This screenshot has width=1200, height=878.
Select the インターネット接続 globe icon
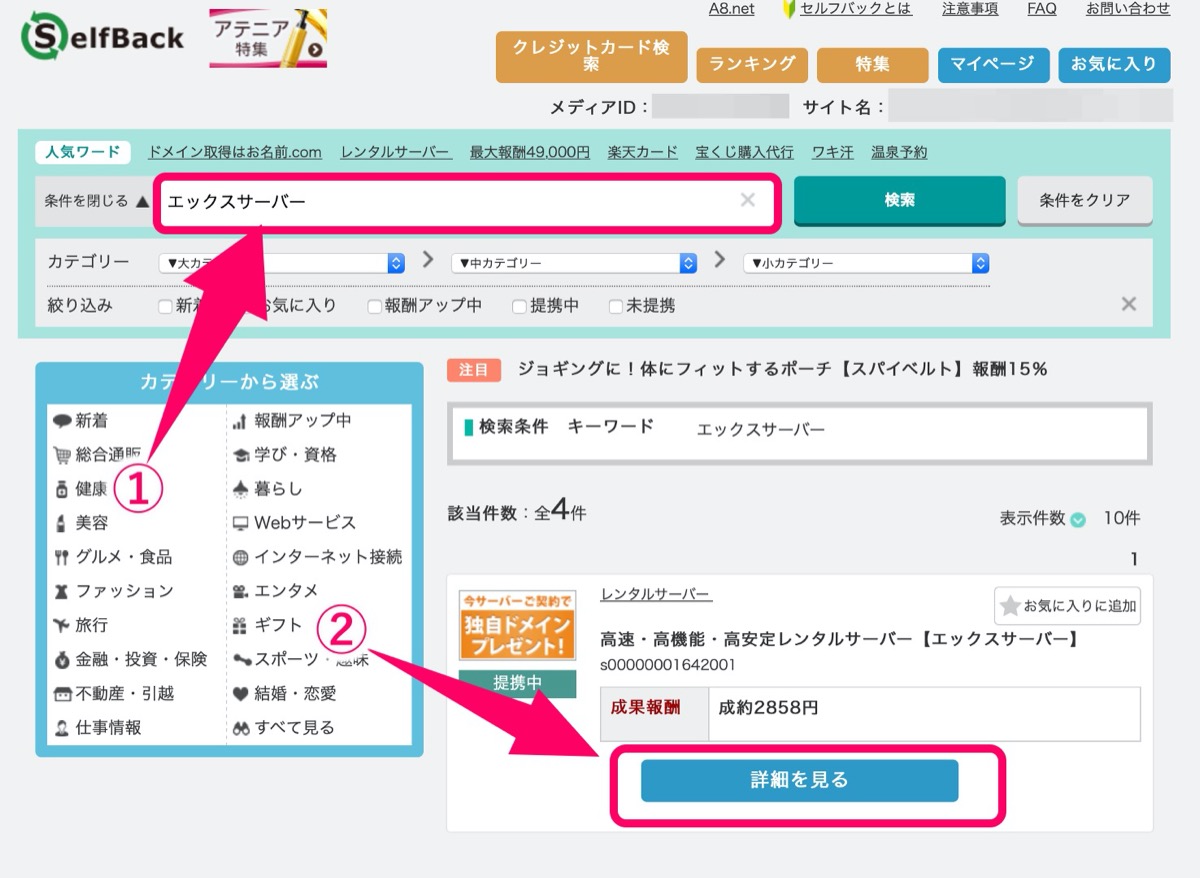240,557
